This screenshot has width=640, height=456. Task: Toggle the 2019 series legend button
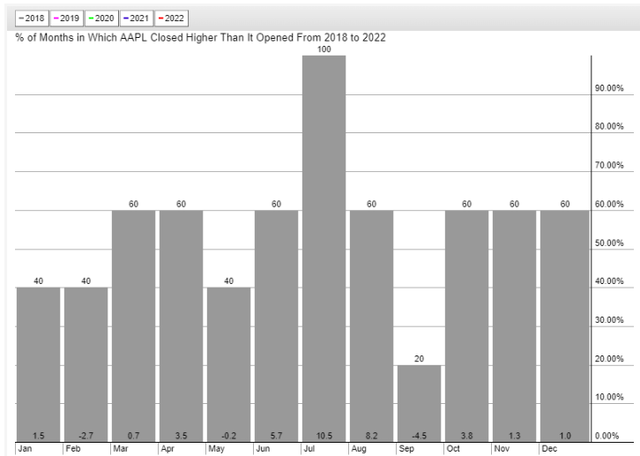[67, 18]
